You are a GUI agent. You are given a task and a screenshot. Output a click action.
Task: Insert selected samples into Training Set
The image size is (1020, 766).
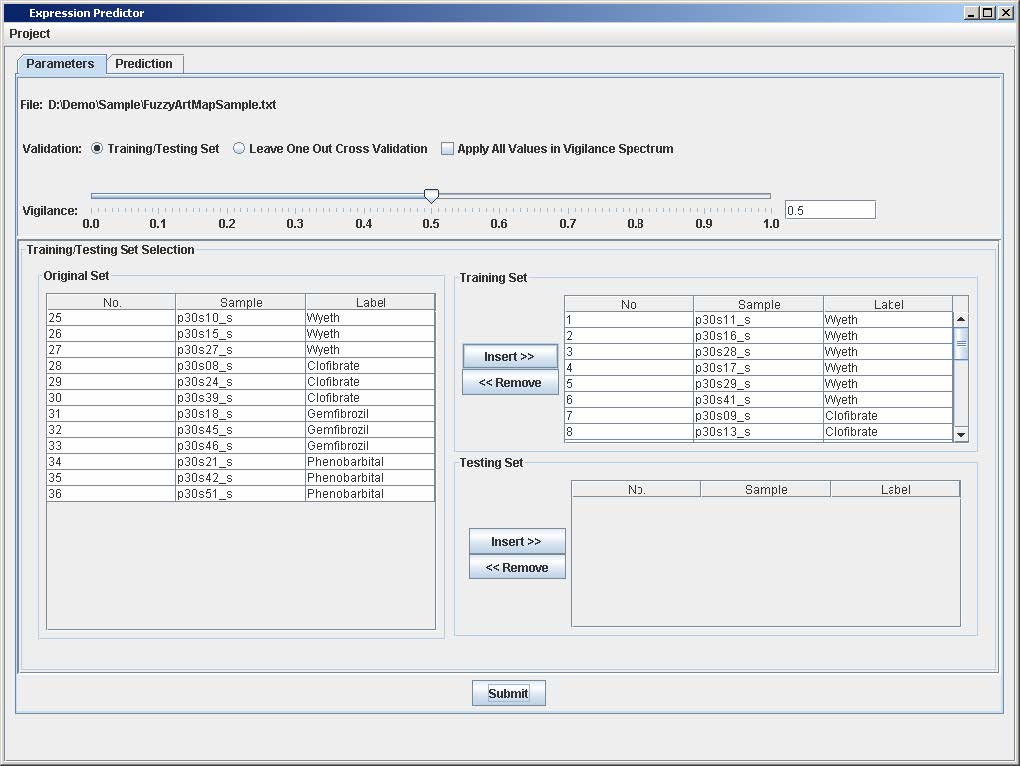click(x=510, y=356)
